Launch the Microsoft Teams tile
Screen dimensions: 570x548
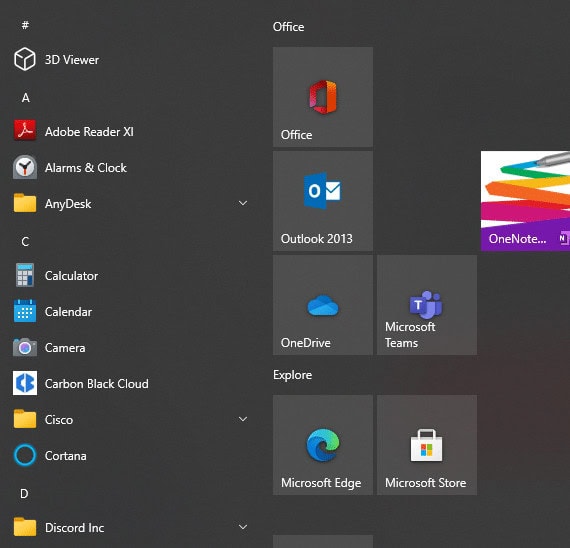pos(427,305)
